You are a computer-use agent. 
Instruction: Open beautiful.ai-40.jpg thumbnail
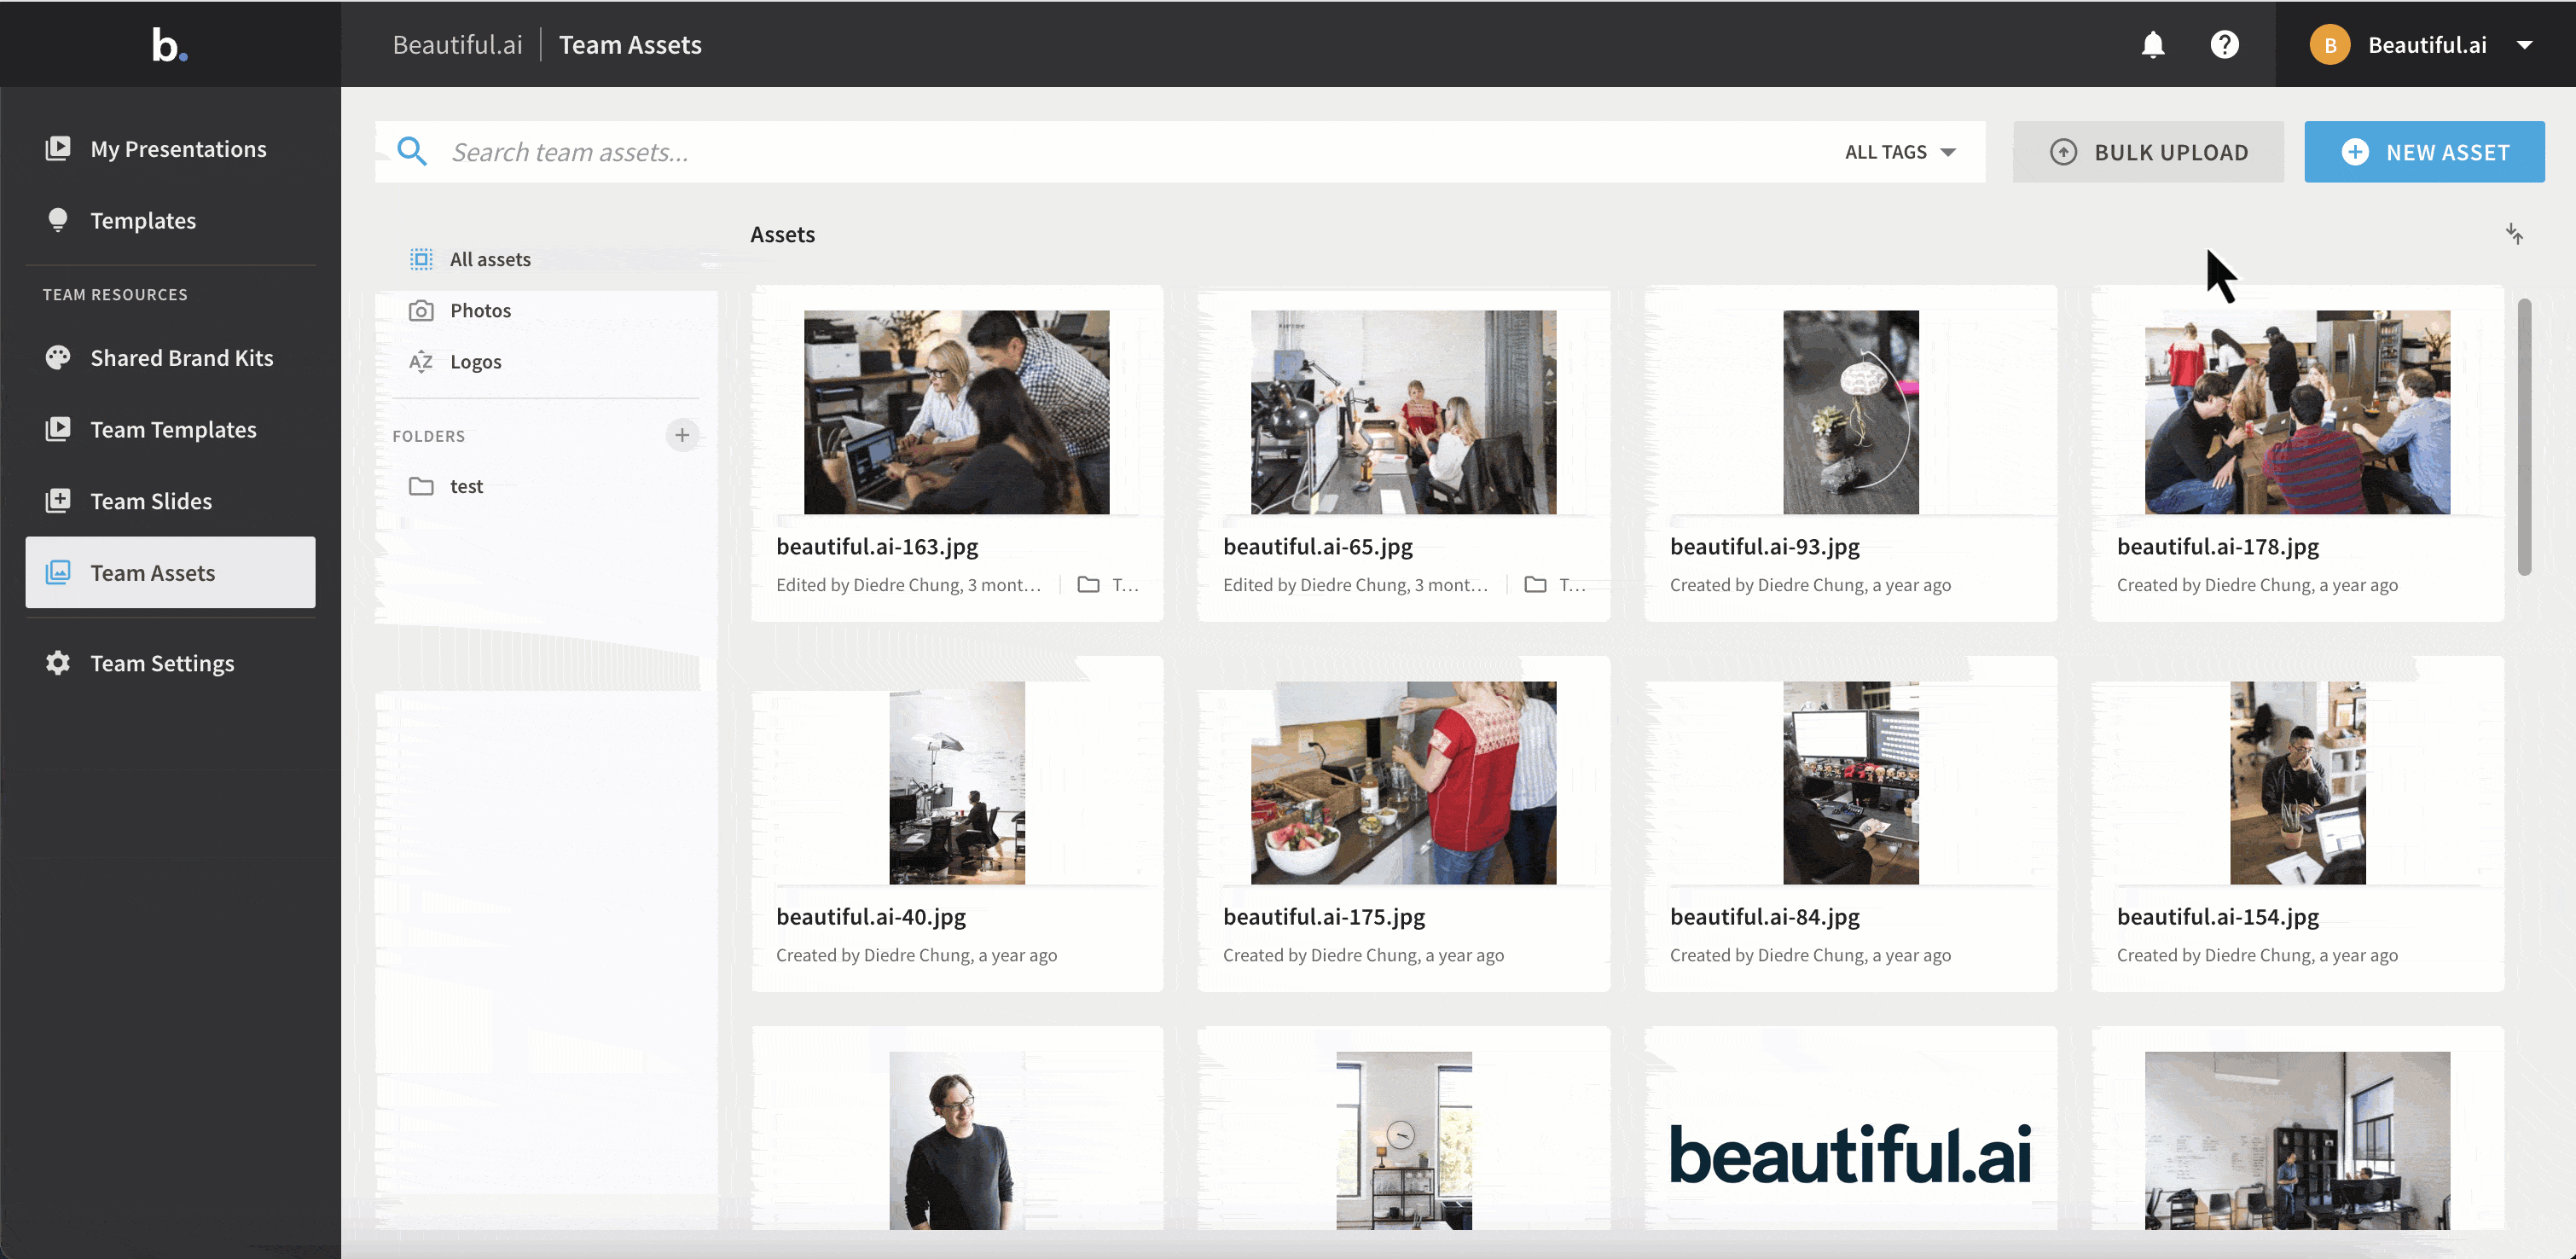click(x=957, y=783)
